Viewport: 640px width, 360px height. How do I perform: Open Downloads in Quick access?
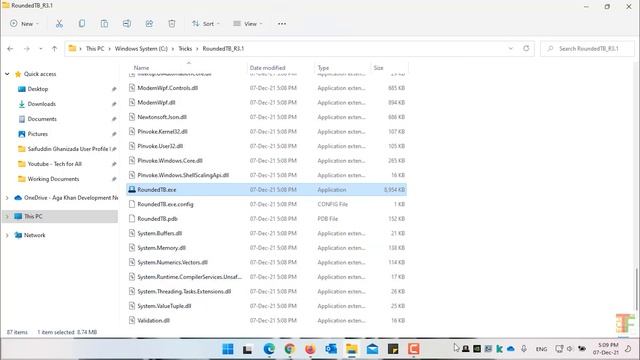(41, 104)
